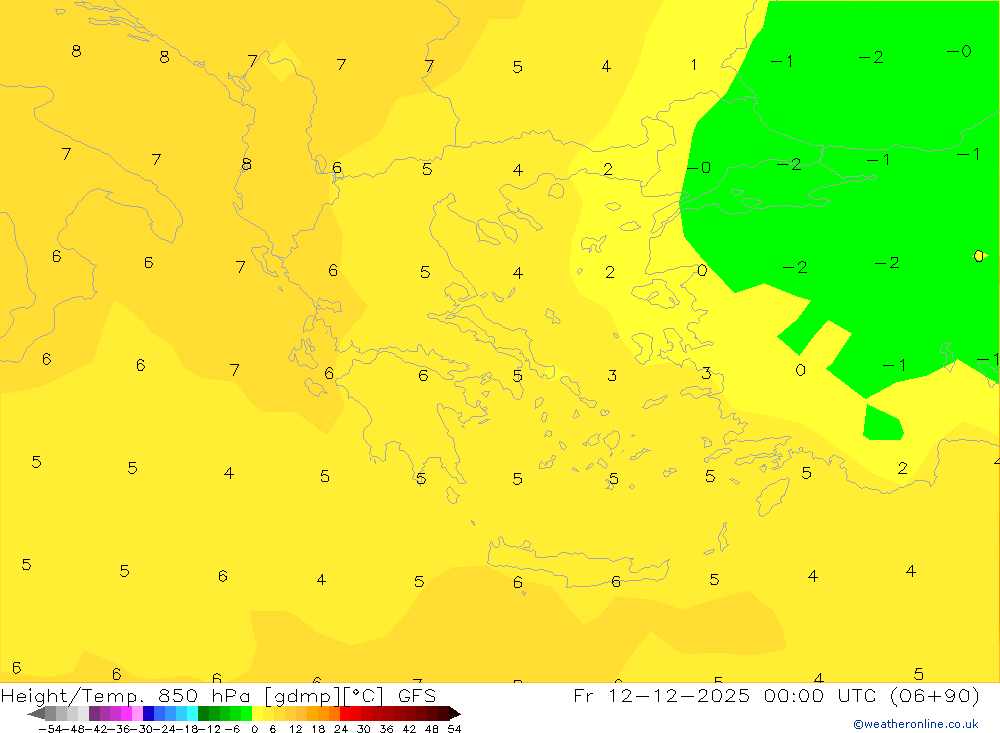
Task: Click the '[gdmp]' unit label
Action: pos(303,695)
